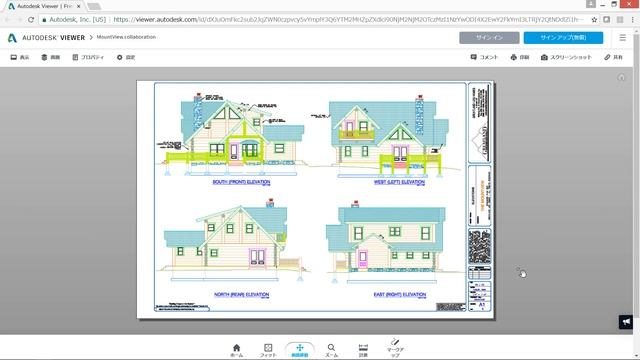Click the Home view tool
This screenshot has width=640, height=360.
[x=236, y=351]
